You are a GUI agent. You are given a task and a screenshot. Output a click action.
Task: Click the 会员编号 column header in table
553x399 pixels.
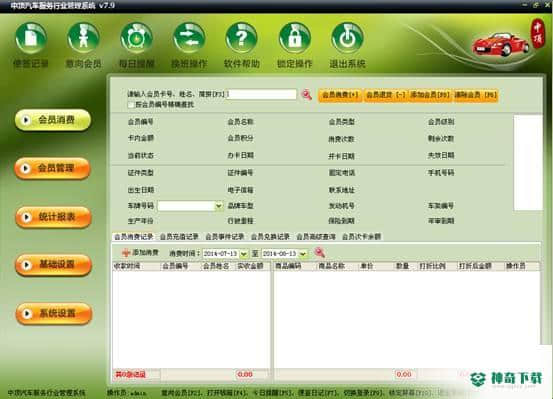point(181,266)
